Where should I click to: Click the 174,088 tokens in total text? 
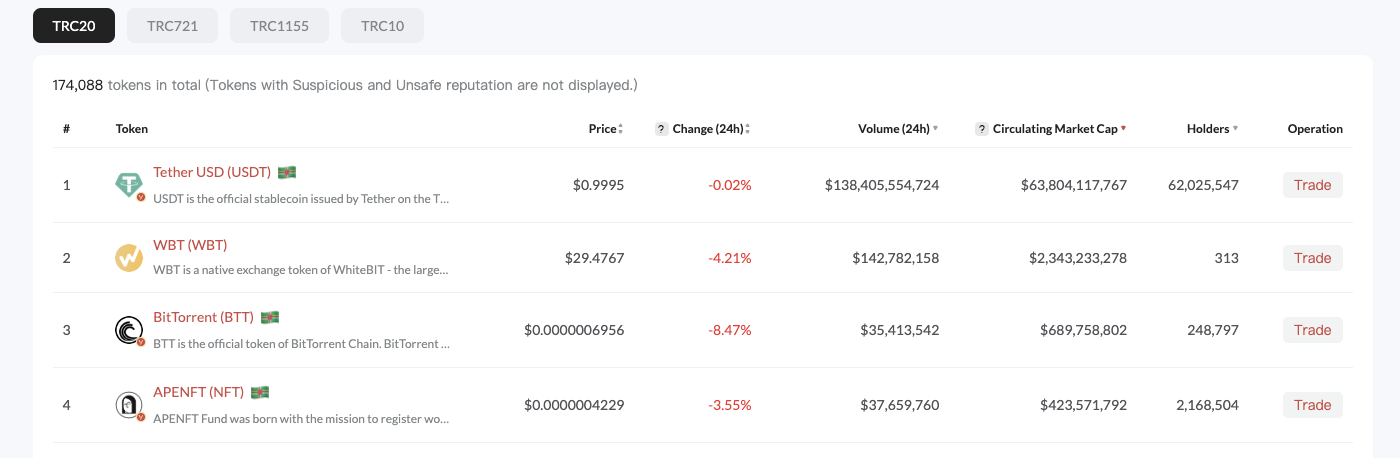click(x=345, y=85)
